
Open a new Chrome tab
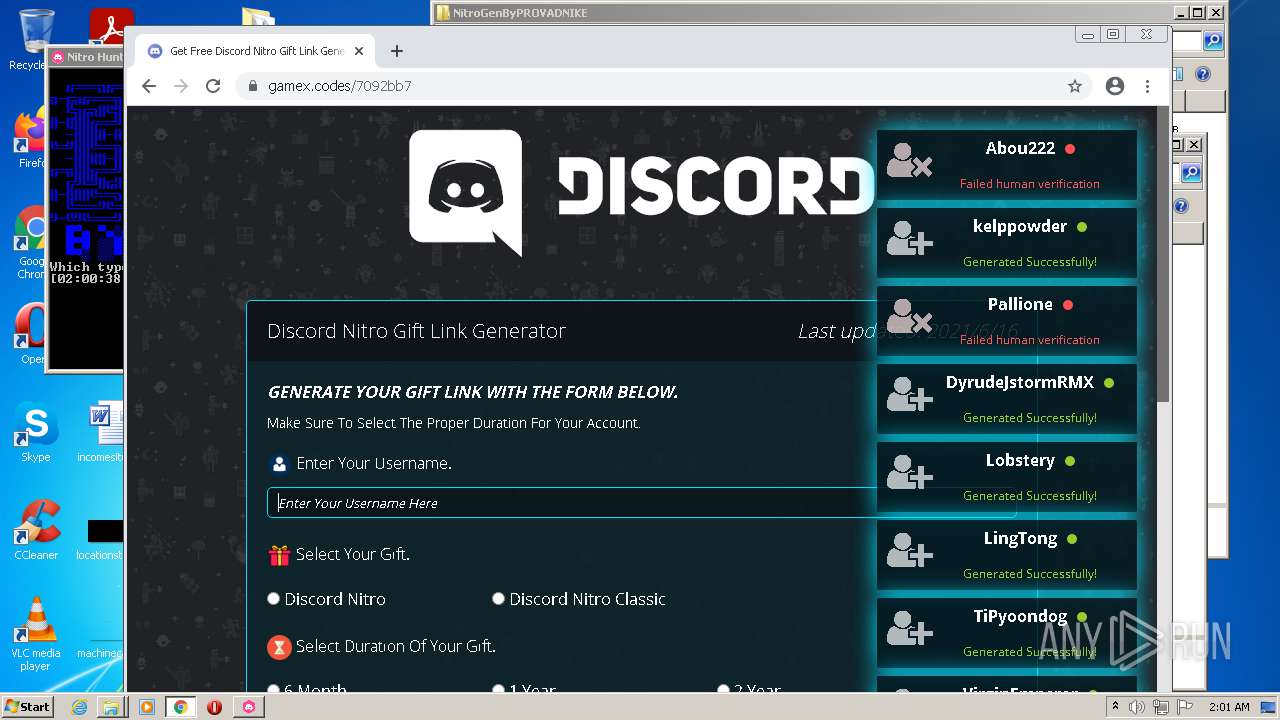[x=397, y=51]
